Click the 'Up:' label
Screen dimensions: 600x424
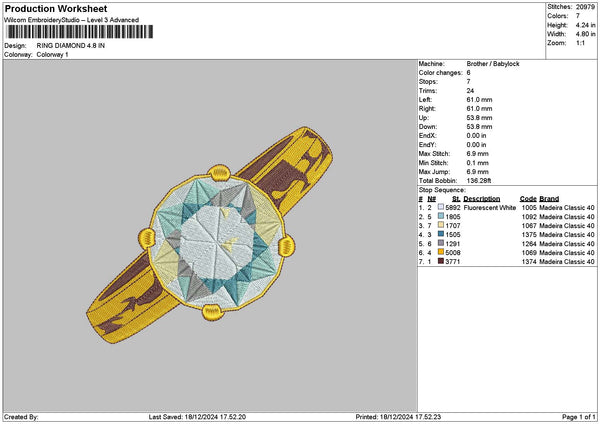[424, 118]
